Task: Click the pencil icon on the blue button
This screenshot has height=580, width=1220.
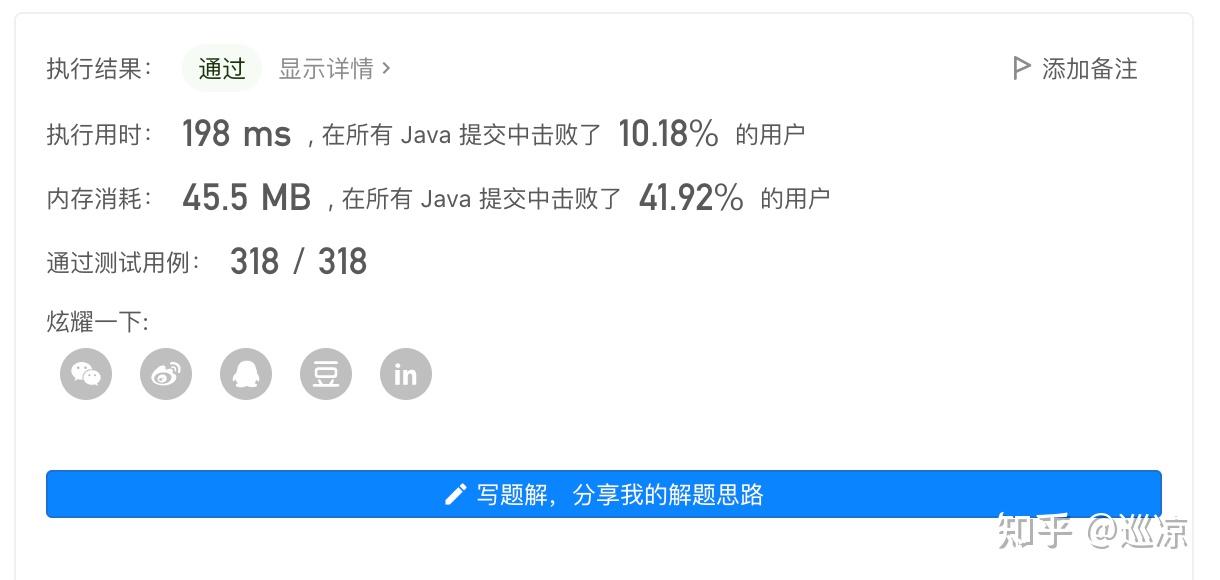Action: (x=455, y=494)
